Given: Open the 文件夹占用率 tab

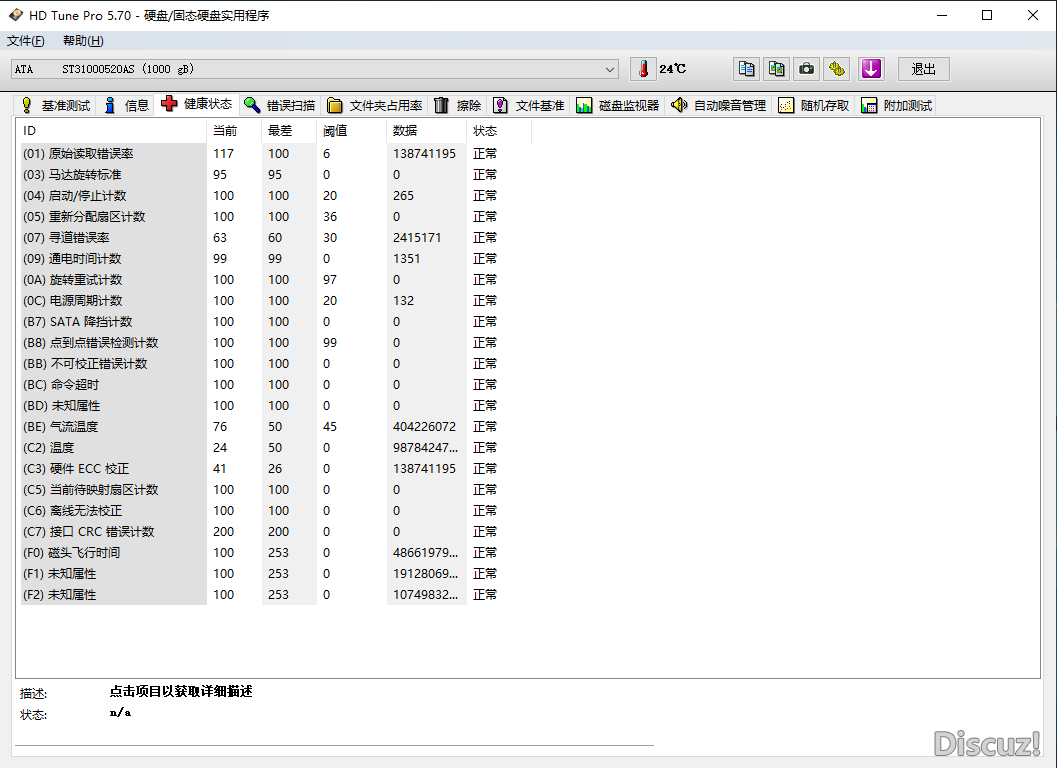Looking at the screenshot, I should (x=375, y=105).
